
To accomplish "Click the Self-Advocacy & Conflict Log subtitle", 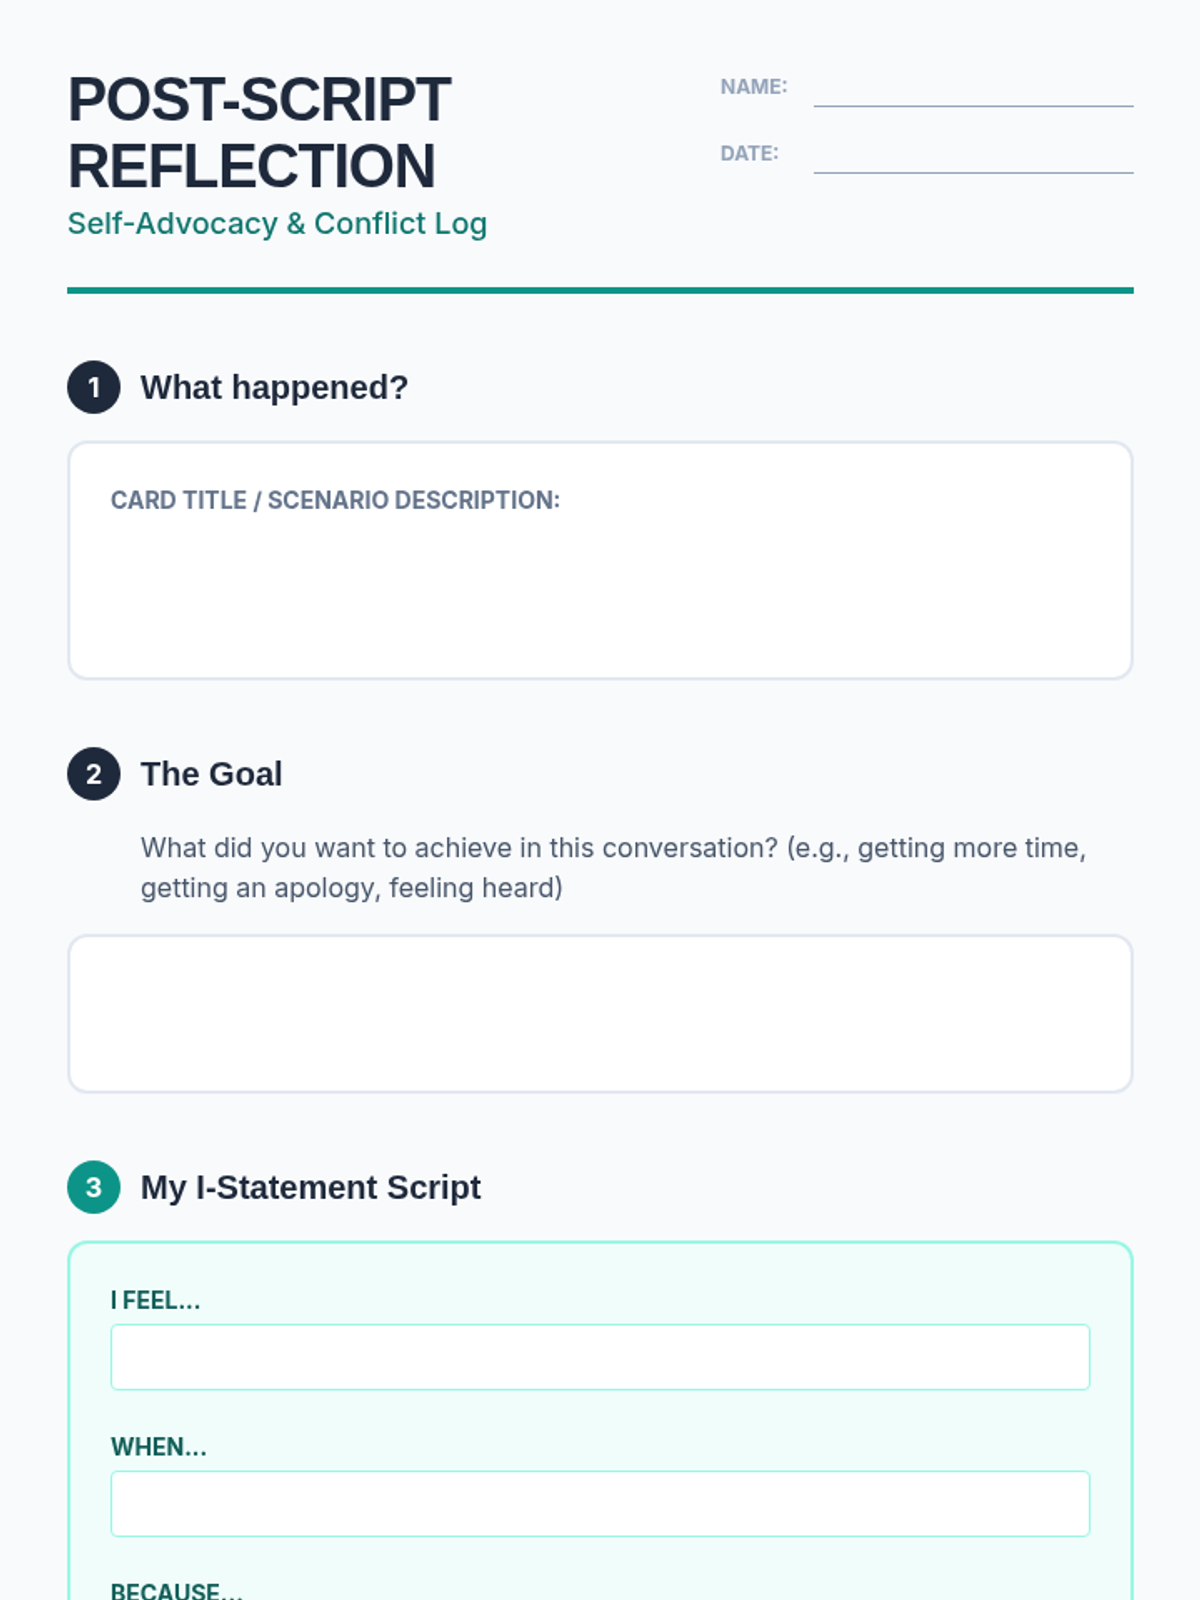I will [x=277, y=223].
